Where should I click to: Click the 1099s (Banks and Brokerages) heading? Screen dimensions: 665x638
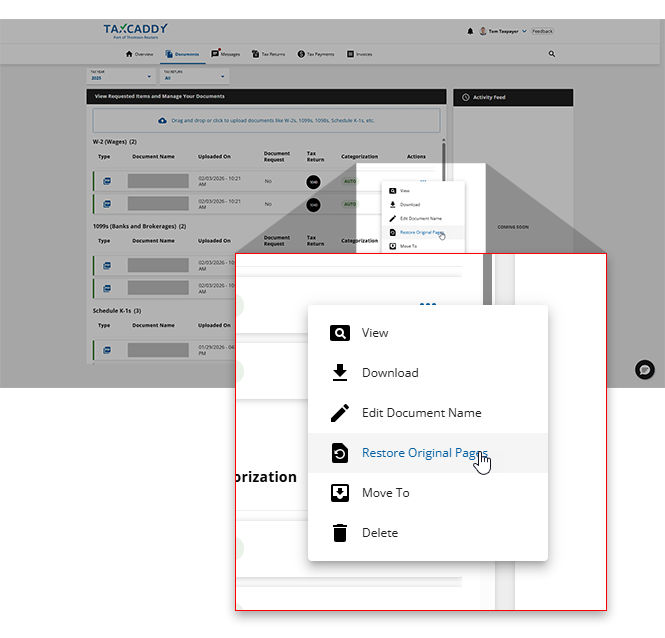tap(140, 226)
